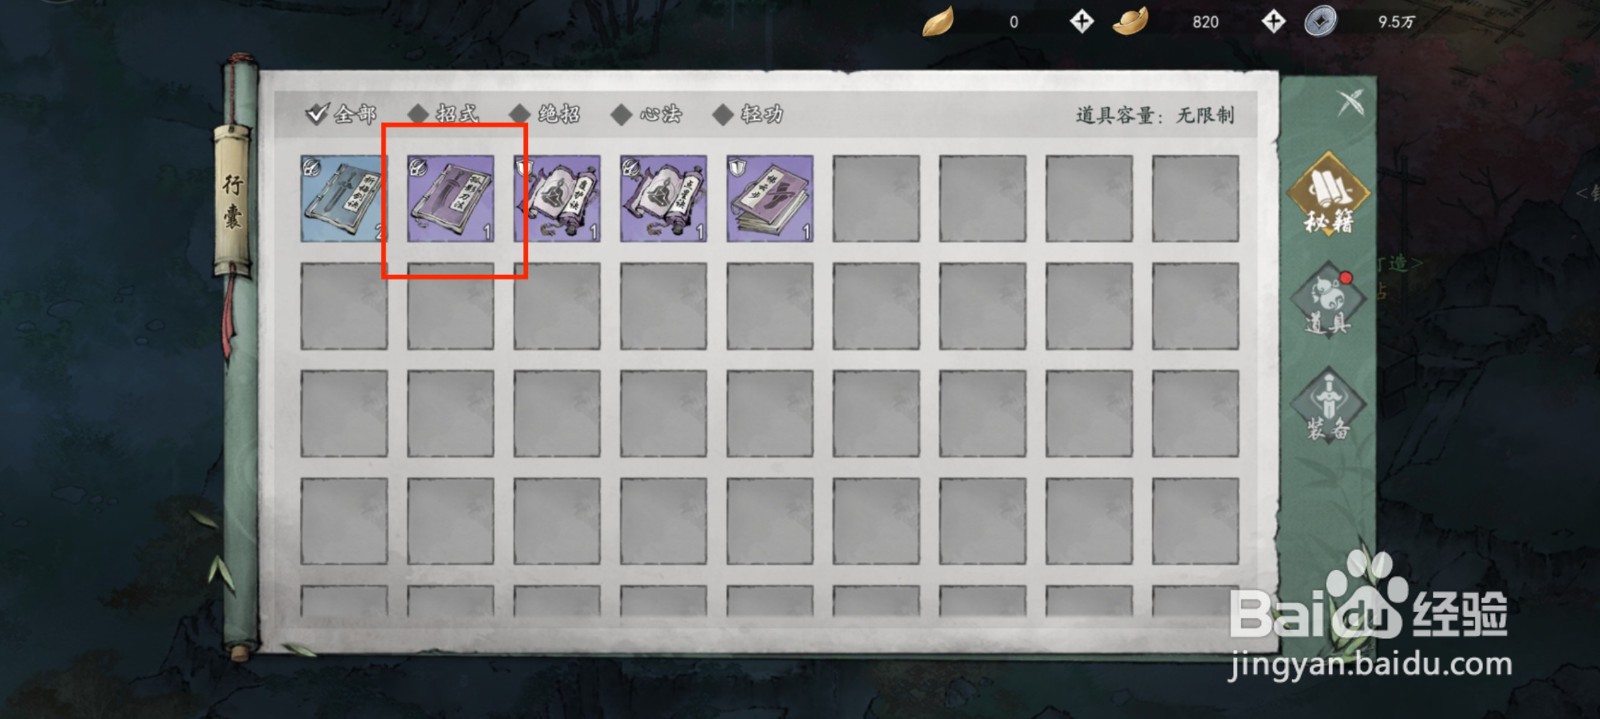Enable the 绝招 filter
This screenshot has height=719, width=1600.
click(546, 114)
